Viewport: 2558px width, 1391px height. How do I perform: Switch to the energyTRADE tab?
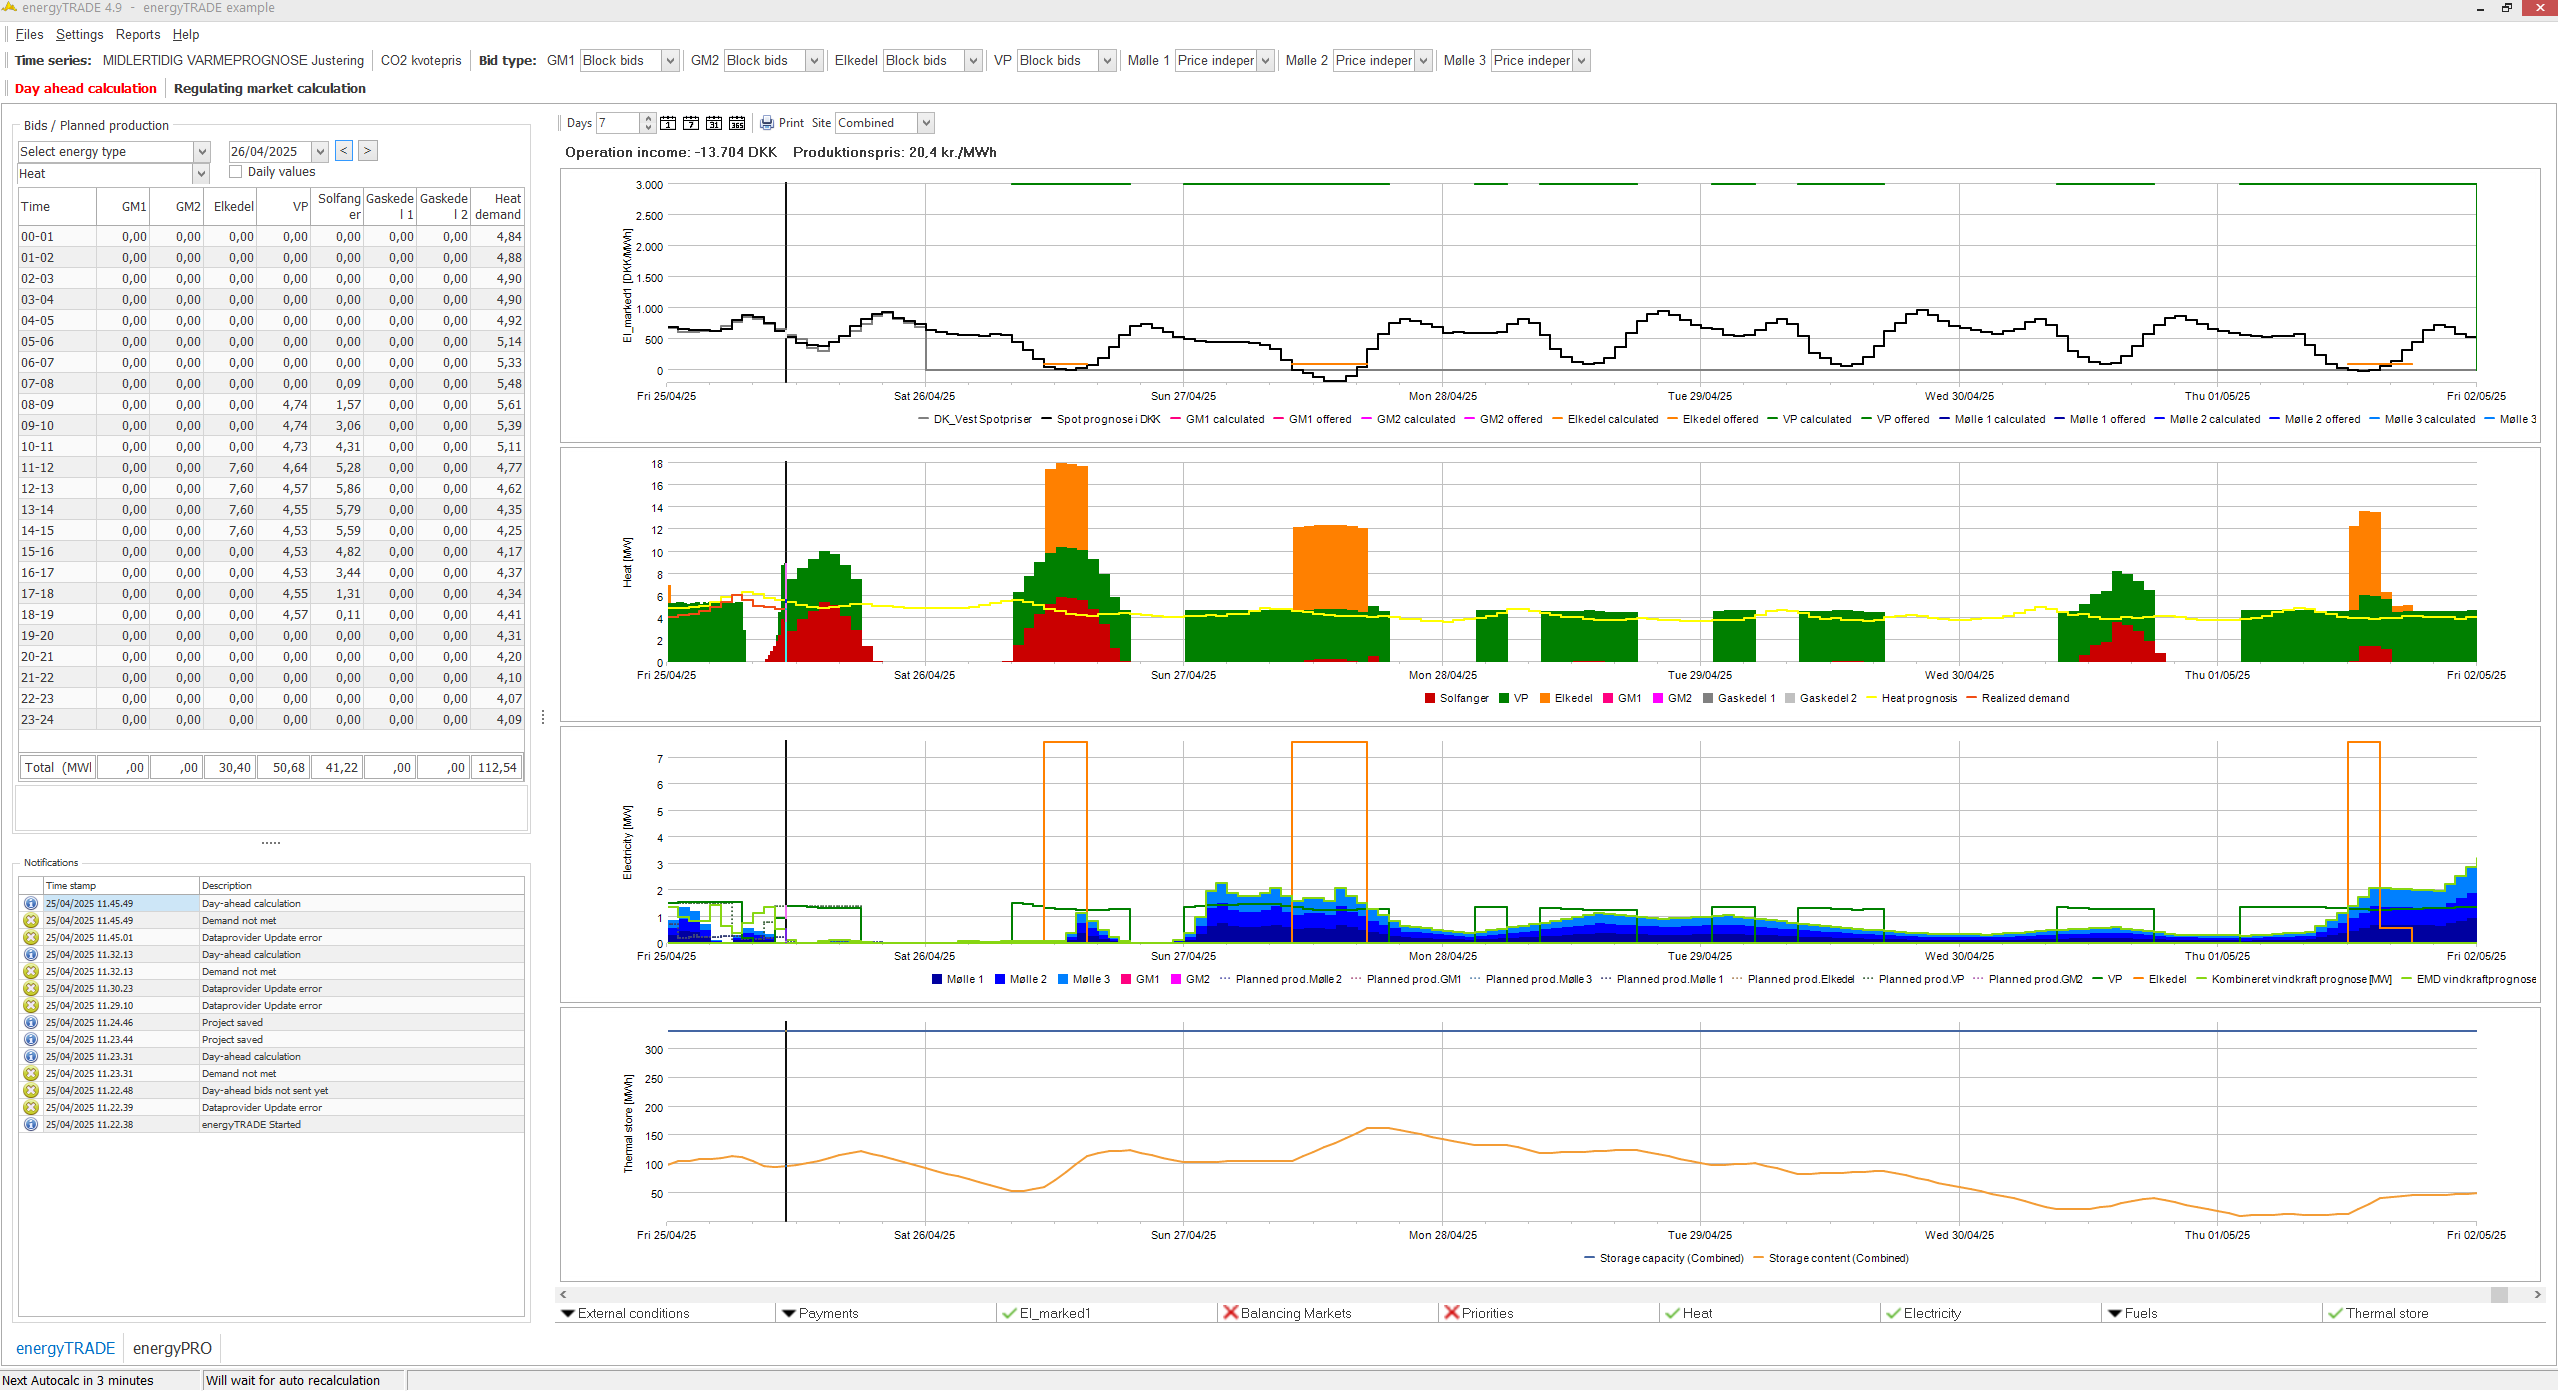click(x=65, y=1348)
